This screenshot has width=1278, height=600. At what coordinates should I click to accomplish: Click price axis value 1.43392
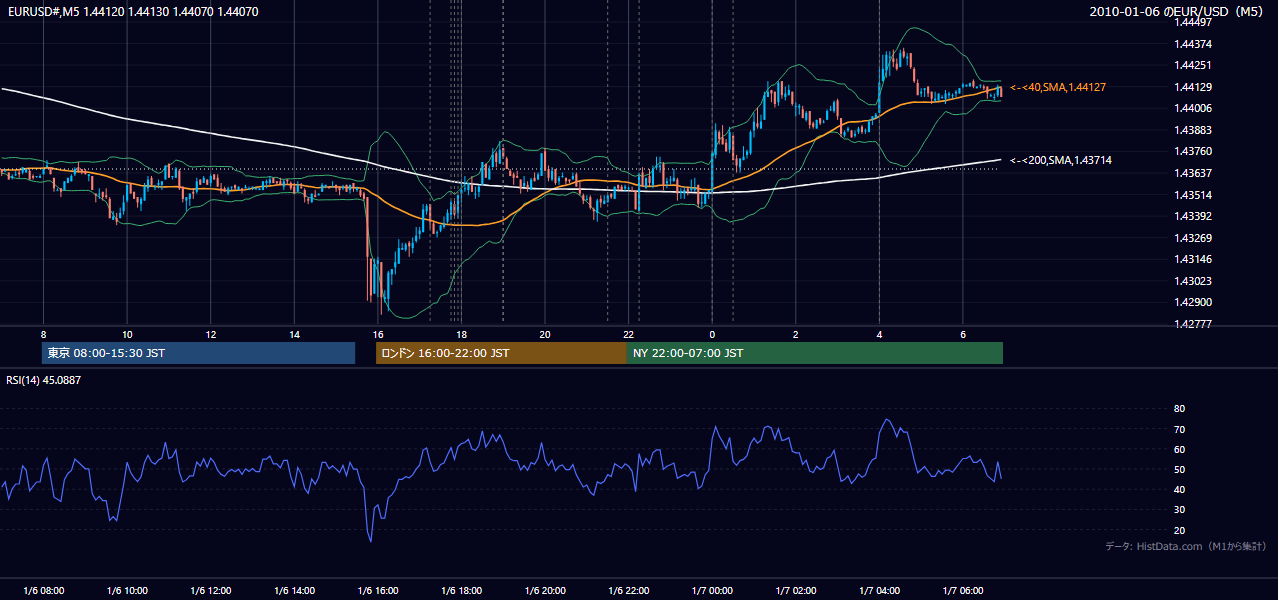tap(1193, 217)
